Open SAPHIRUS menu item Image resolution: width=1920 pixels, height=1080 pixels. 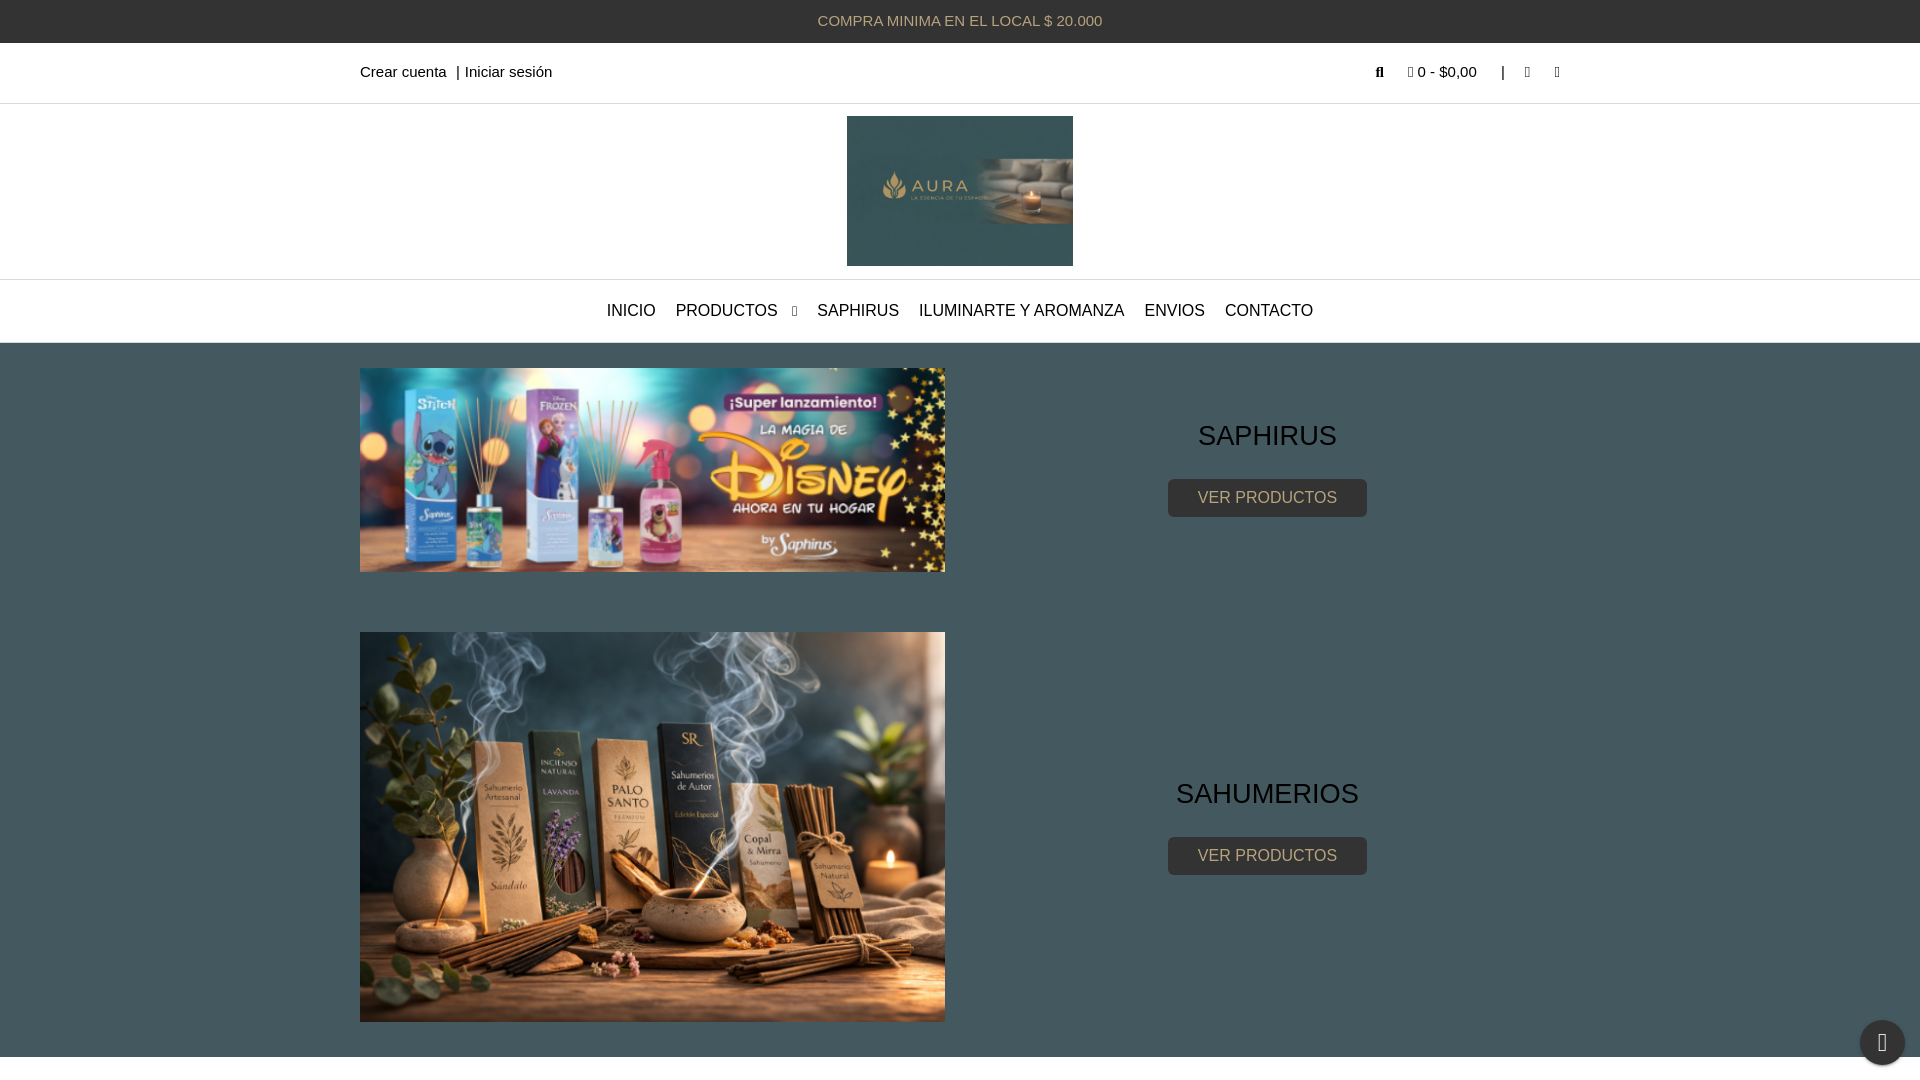[x=858, y=311]
